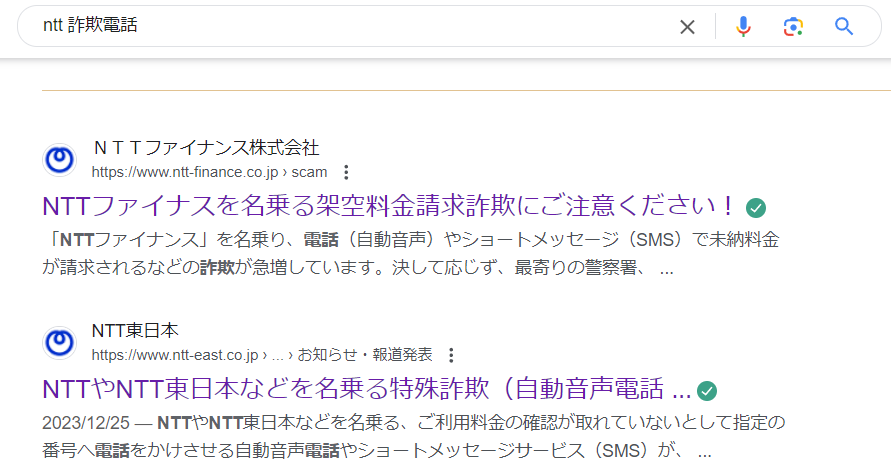This screenshot has height=466, width=891.
Task: Click site name ＮＴＴファイナンス株式会社
Action: (205, 148)
